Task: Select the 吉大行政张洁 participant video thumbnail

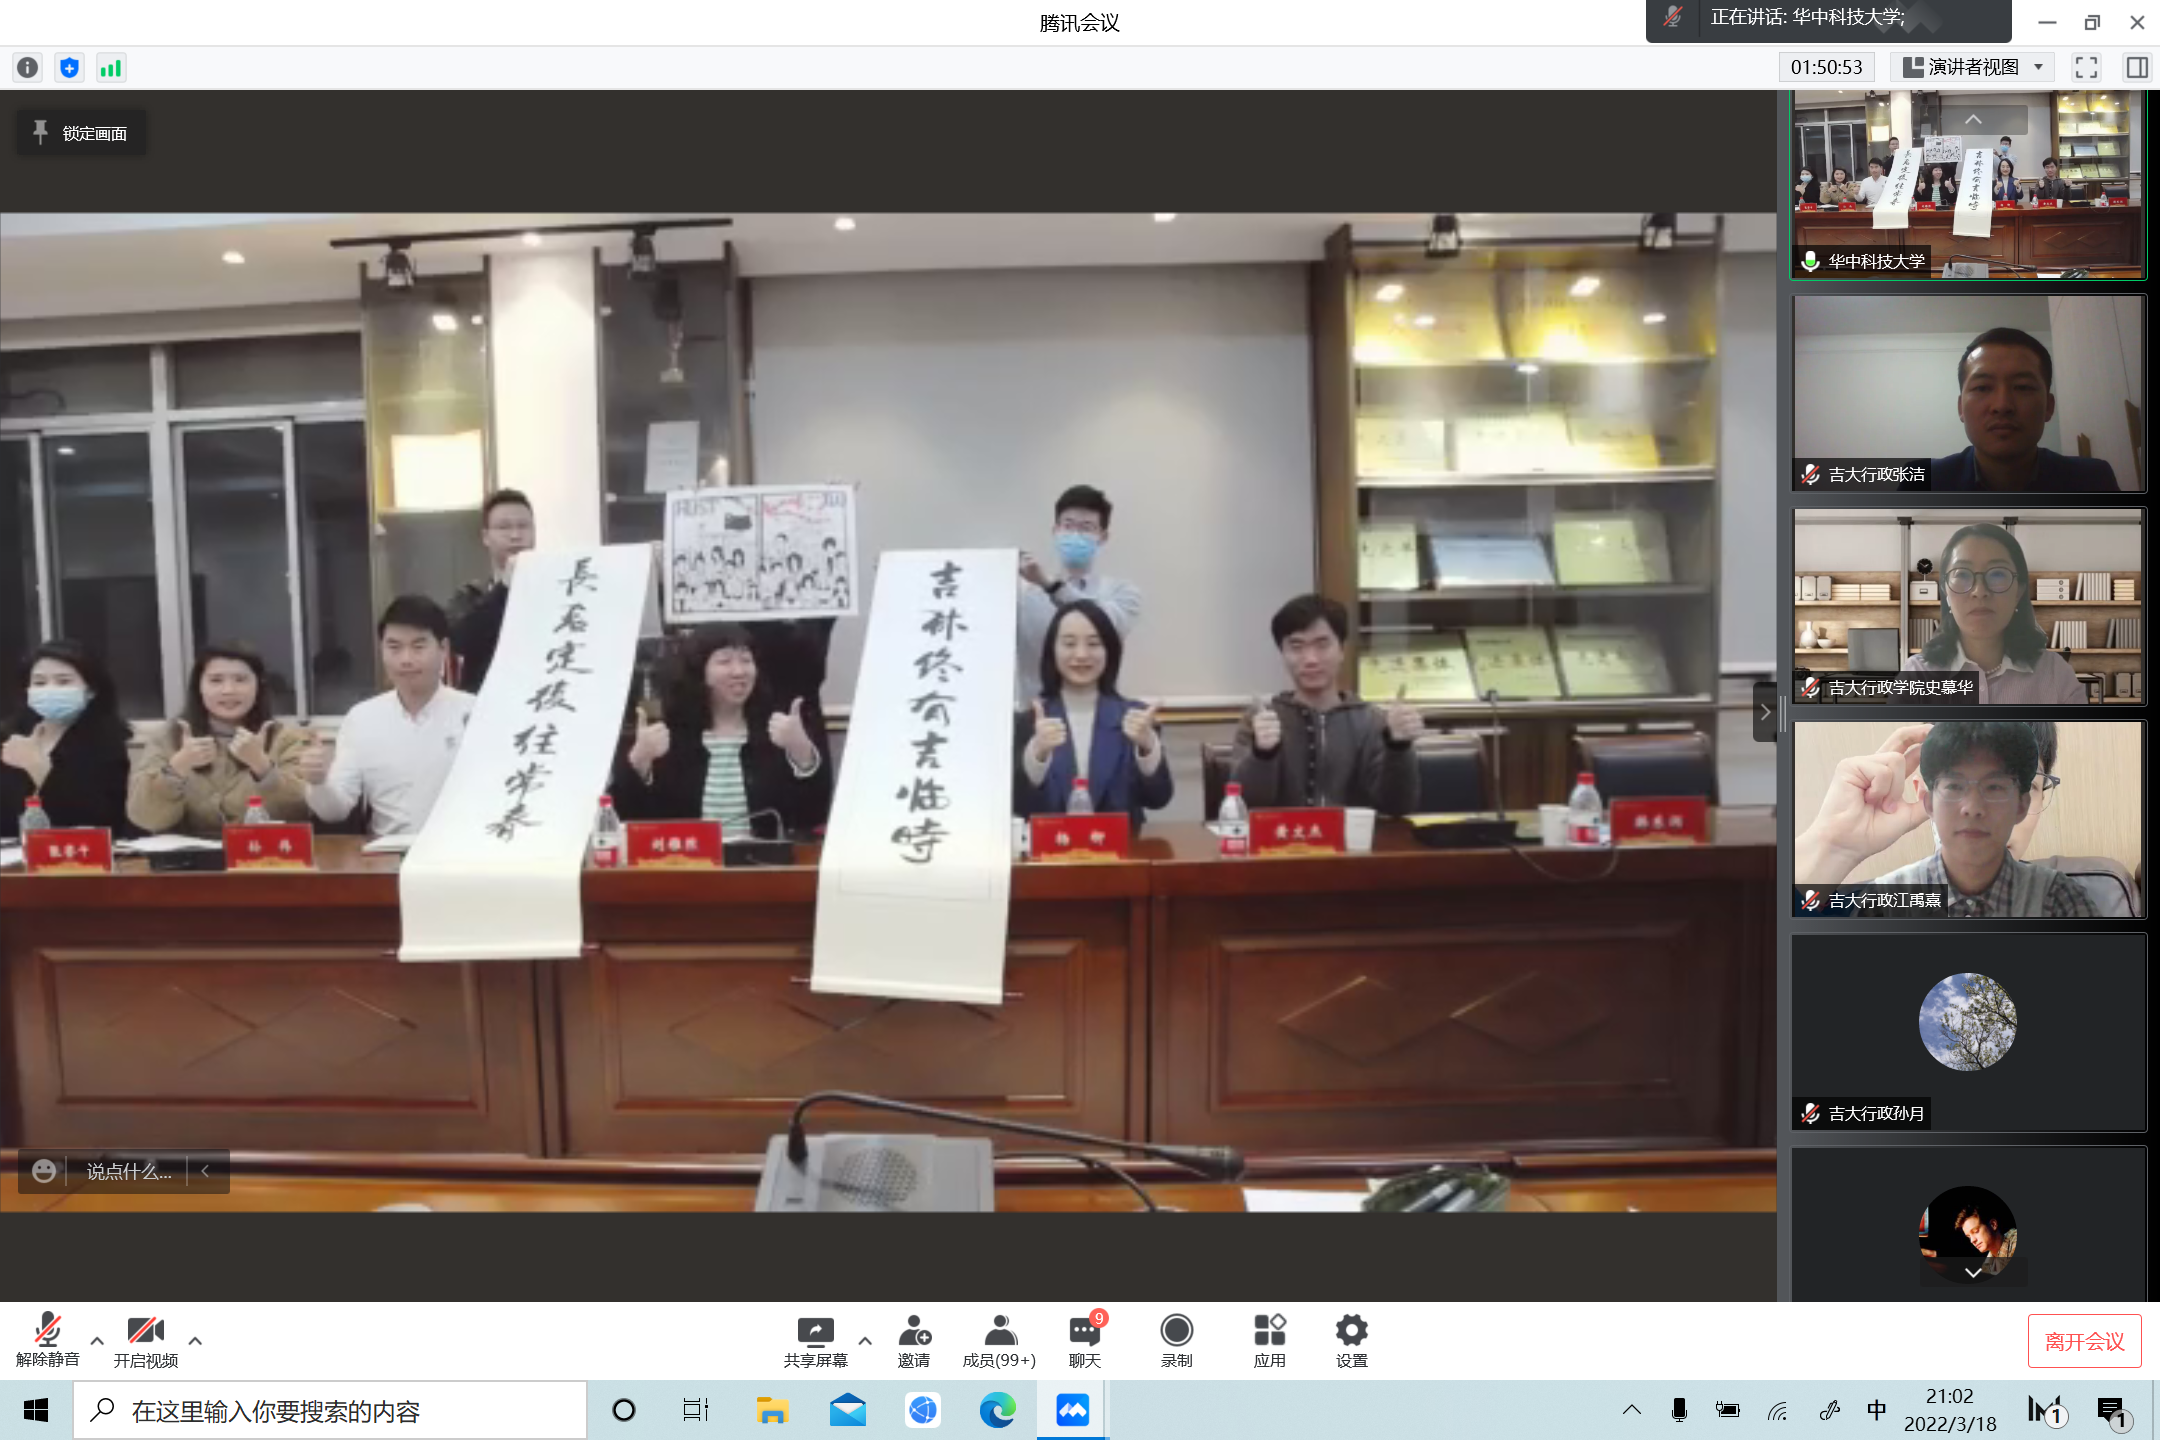Action: point(1968,393)
